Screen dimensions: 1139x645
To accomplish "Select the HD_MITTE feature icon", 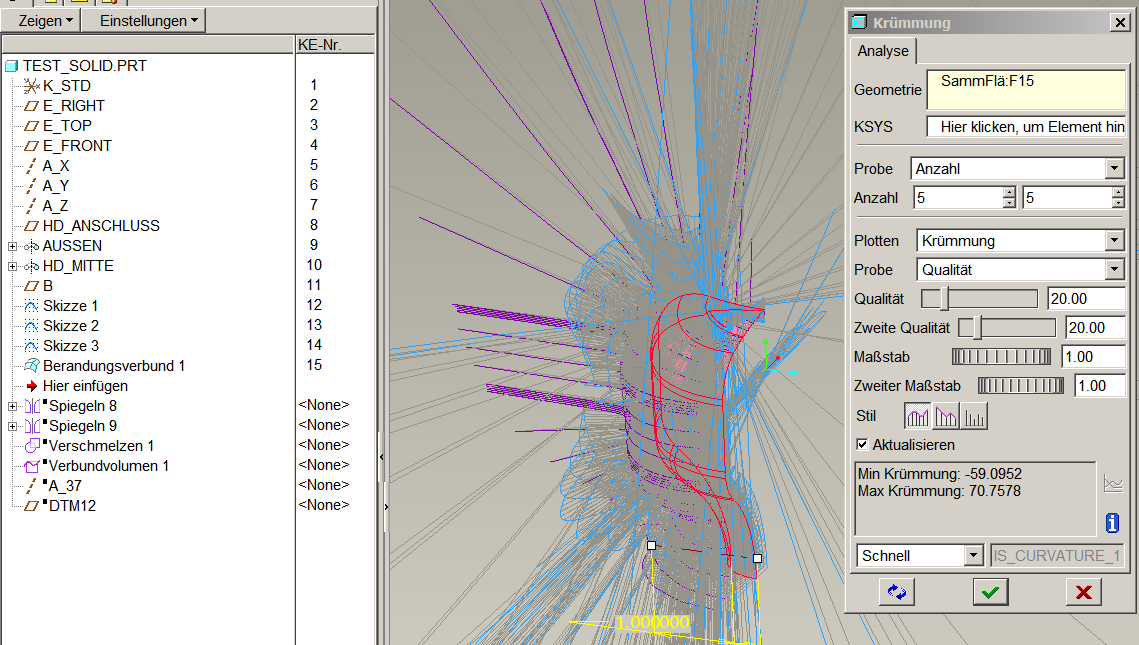I will pos(31,267).
